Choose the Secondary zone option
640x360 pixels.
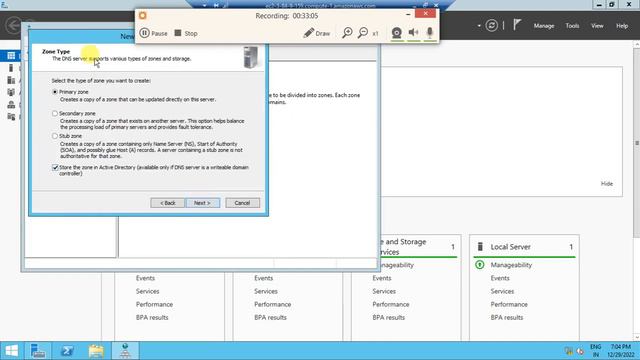55,113
